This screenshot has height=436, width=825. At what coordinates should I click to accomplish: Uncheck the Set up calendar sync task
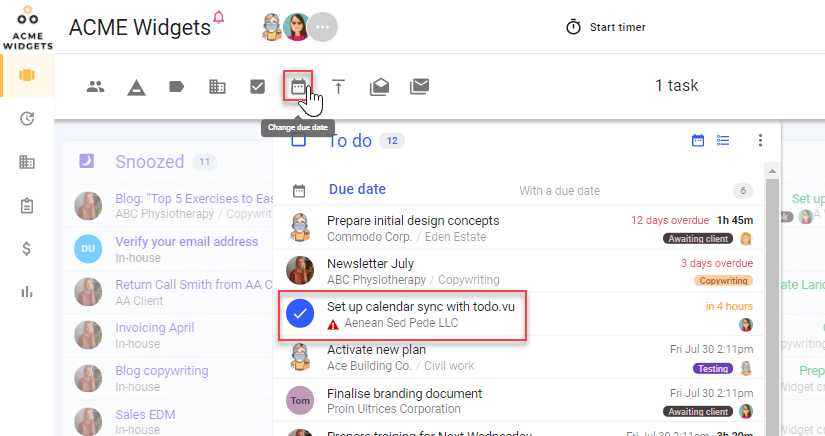tap(300, 313)
